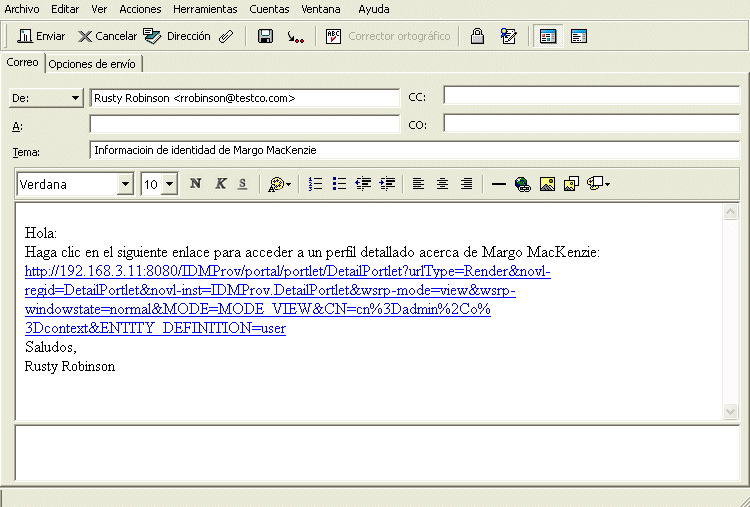The width and height of the screenshot is (750, 507).
Task: Open the Herramientas menu
Action: point(205,9)
